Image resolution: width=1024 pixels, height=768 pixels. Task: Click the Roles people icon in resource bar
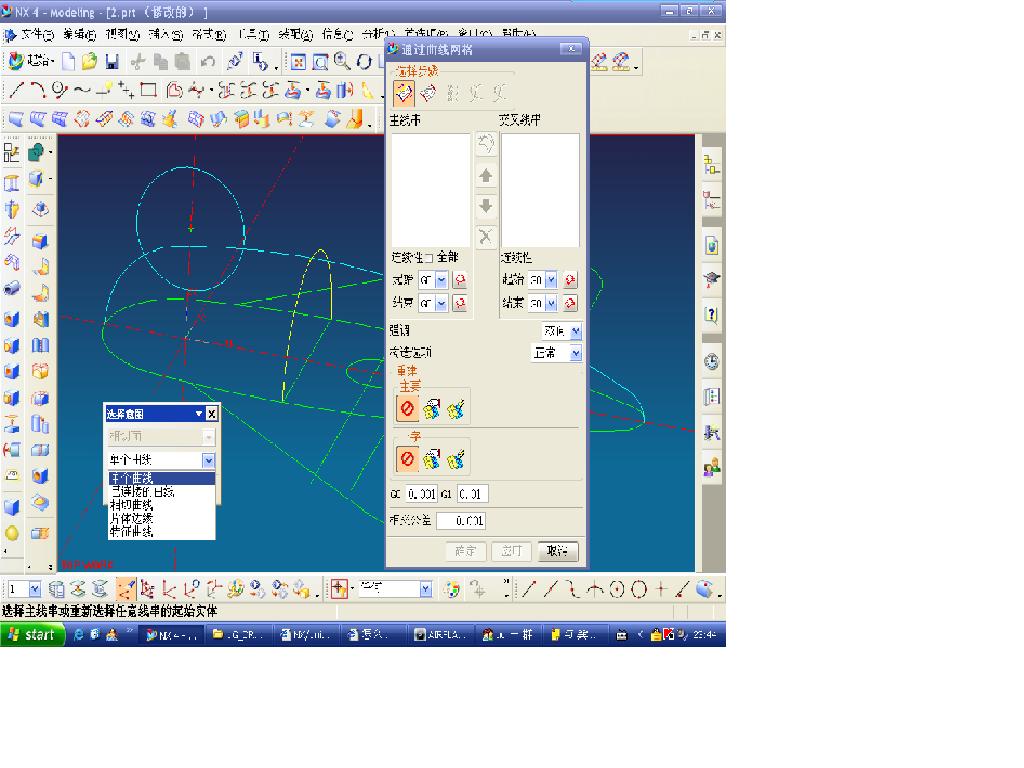[711, 466]
